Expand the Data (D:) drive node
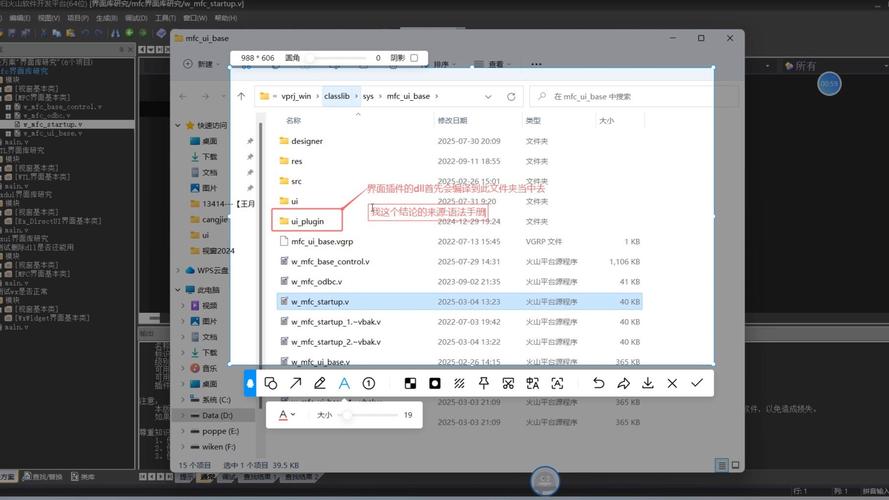 (183, 416)
